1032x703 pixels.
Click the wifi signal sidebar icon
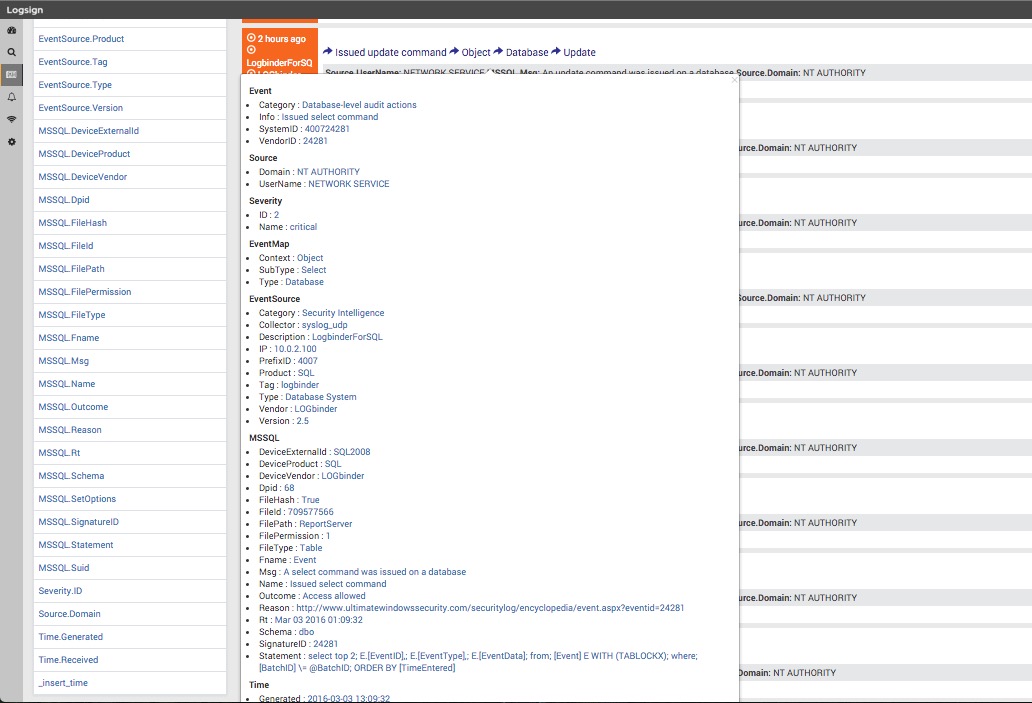pyautogui.click(x=12, y=119)
